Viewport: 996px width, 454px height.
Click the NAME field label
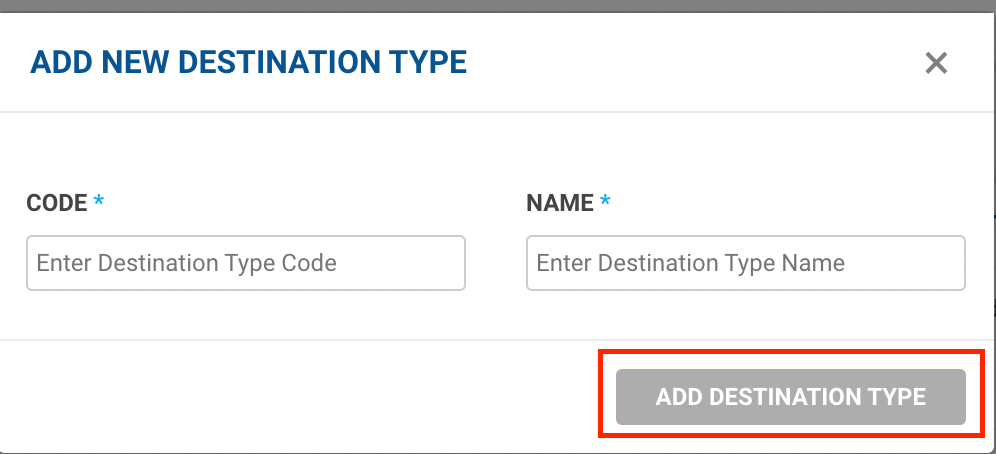click(560, 203)
